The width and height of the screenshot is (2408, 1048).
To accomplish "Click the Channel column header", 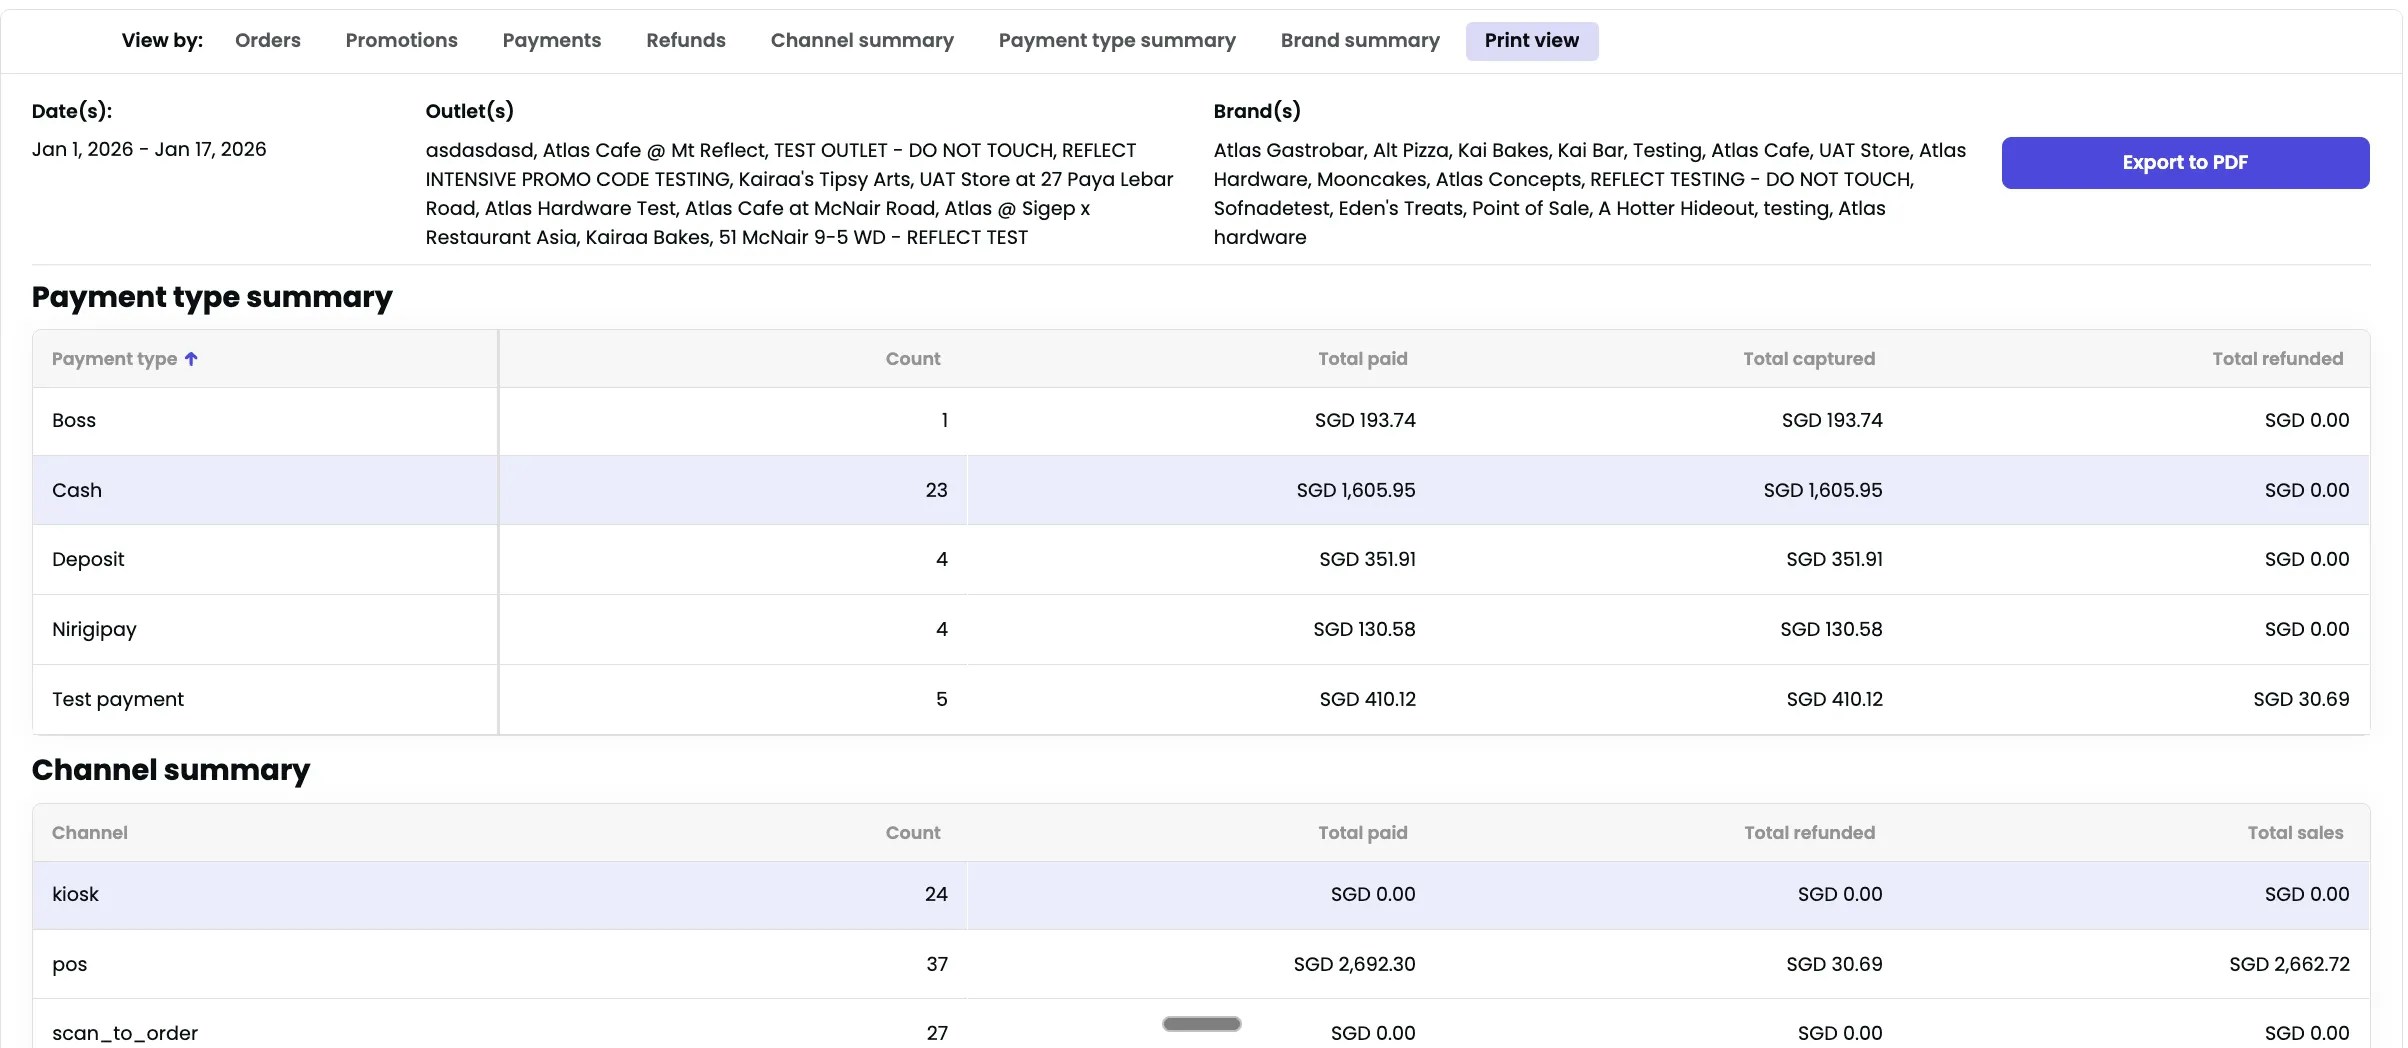I will [89, 832].
